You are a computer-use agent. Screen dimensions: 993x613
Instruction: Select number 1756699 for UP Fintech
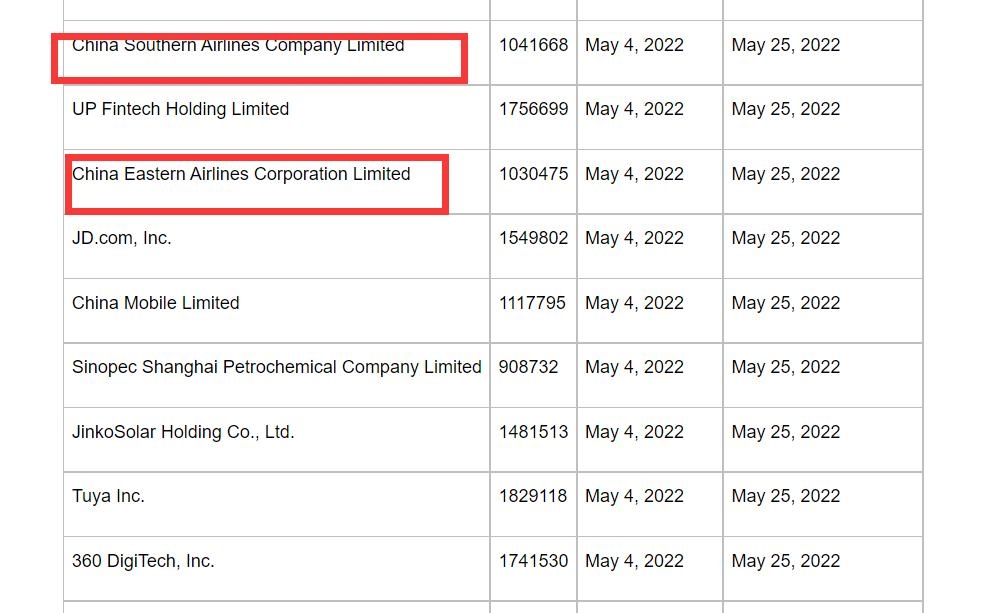coord(533,109)
